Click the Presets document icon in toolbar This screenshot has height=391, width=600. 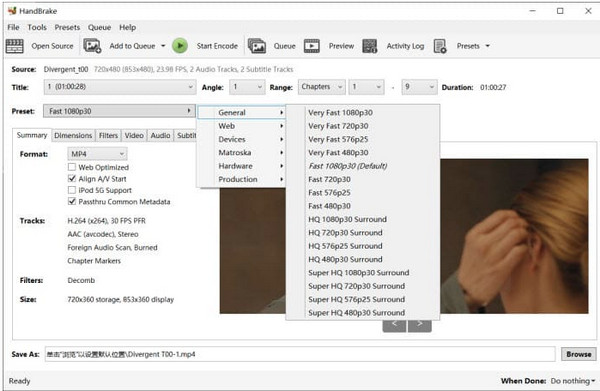pos(440,46)
